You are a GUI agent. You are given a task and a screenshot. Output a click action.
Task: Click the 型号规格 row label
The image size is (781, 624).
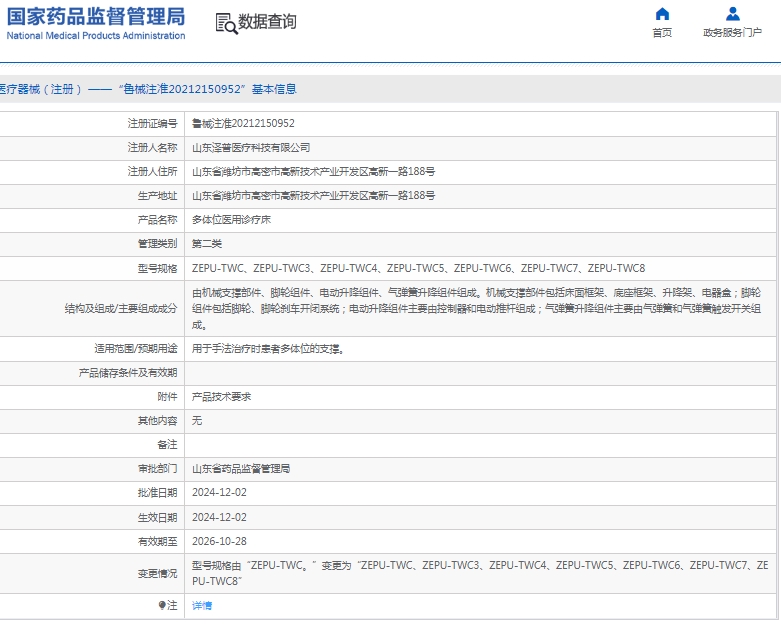pyautogui.click(x=157, y=268)
